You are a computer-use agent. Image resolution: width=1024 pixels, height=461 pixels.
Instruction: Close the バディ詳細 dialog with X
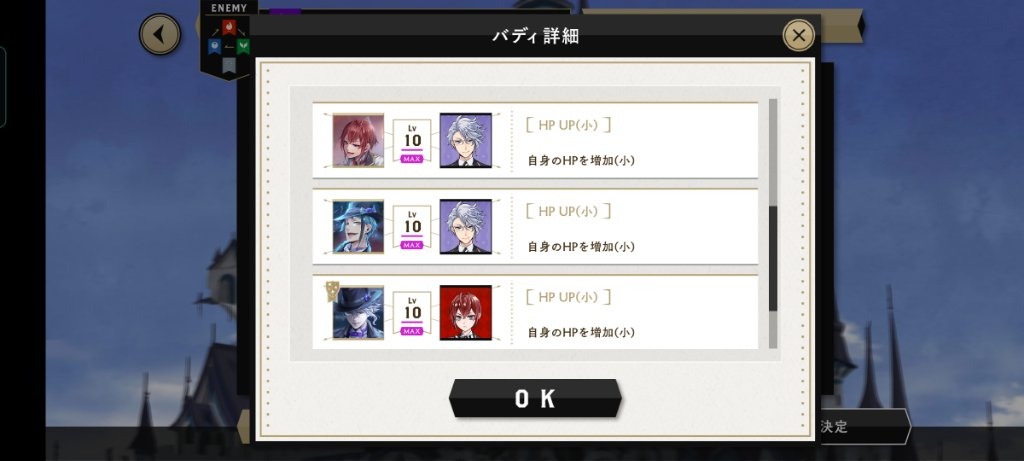tap(798, 35)
